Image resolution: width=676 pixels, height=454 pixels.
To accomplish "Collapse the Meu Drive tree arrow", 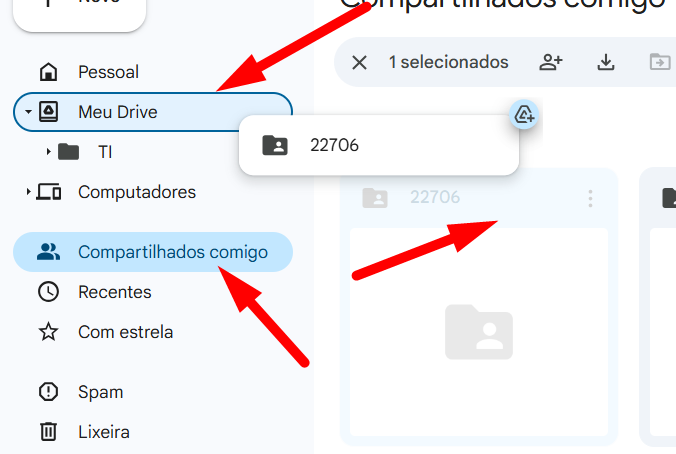I will click(x=29, y=113).
